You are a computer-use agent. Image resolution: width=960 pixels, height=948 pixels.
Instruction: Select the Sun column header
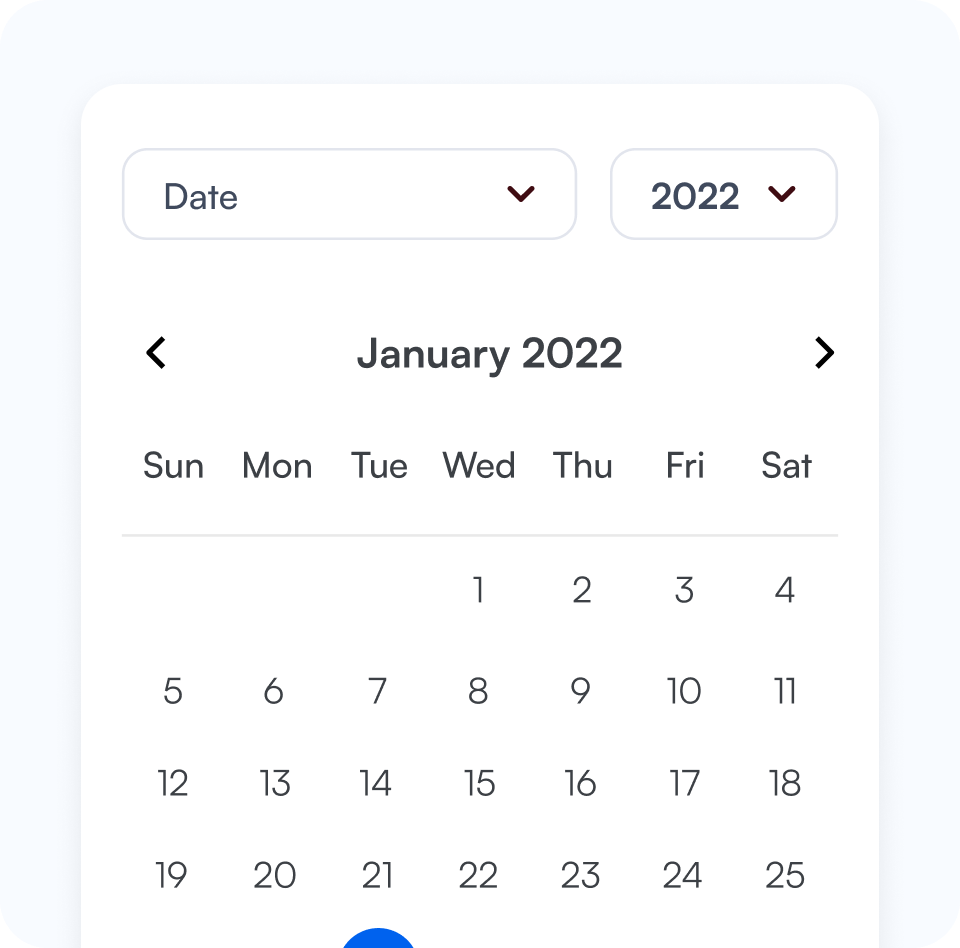click(173, 465)
